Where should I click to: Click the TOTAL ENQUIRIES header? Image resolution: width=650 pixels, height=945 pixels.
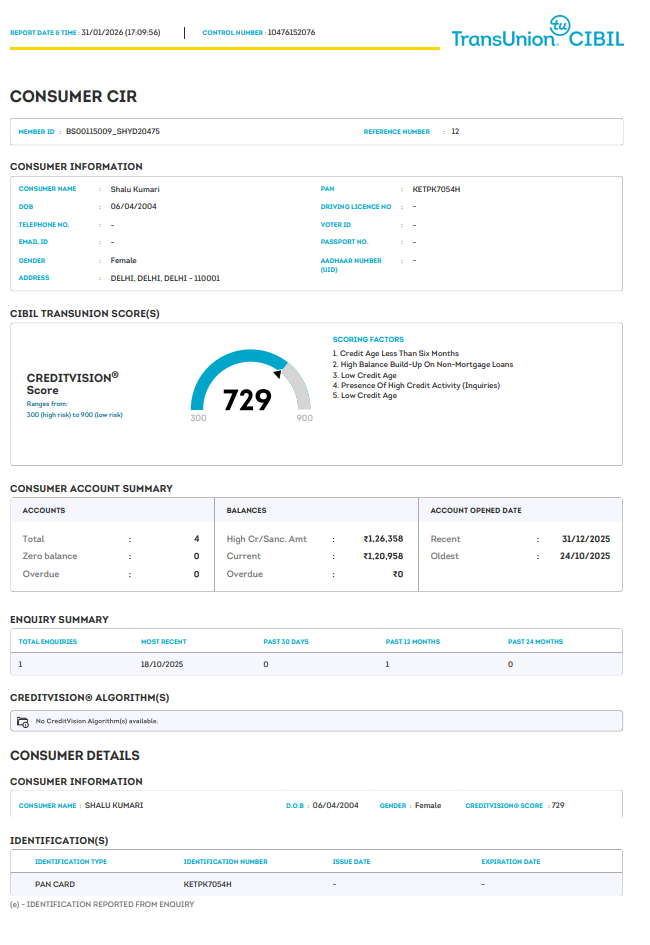(x=48, y=642)
